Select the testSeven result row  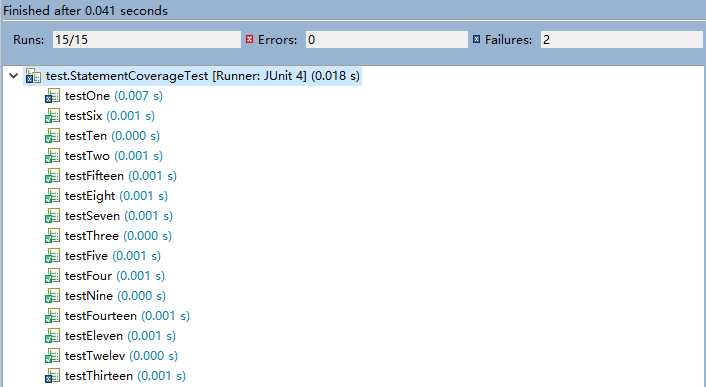(109, 216)
